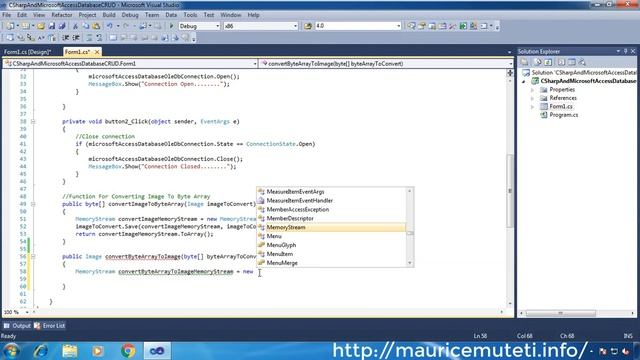Click the Increase Indent toolbar icon
The width and height of the screenshot is (640, 360).
[76, 38]
